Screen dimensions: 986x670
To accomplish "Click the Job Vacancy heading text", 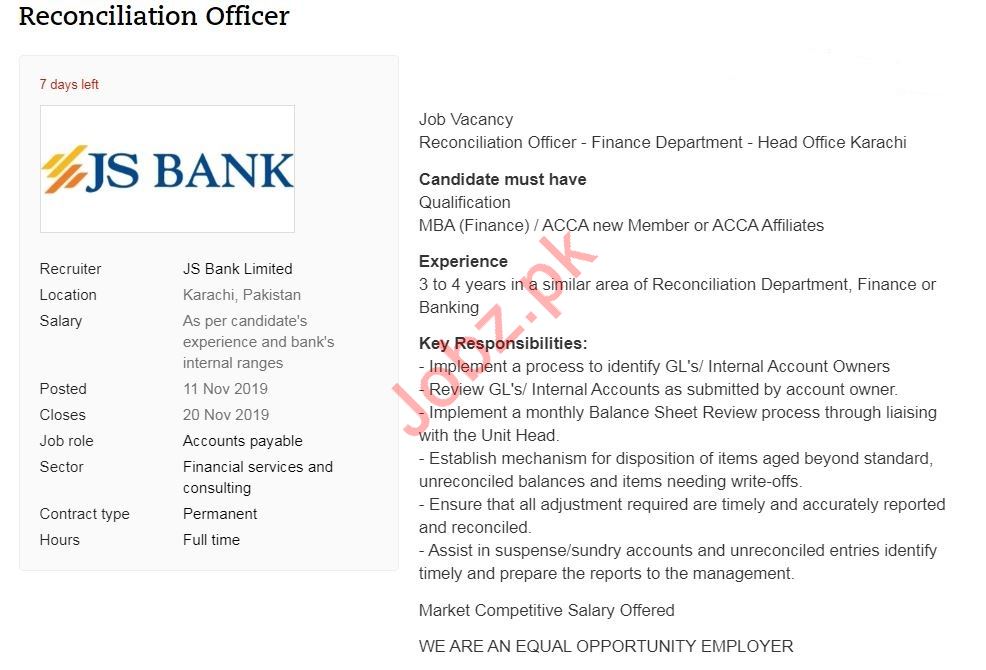I will pyautogui.click(x=465, y=120).
